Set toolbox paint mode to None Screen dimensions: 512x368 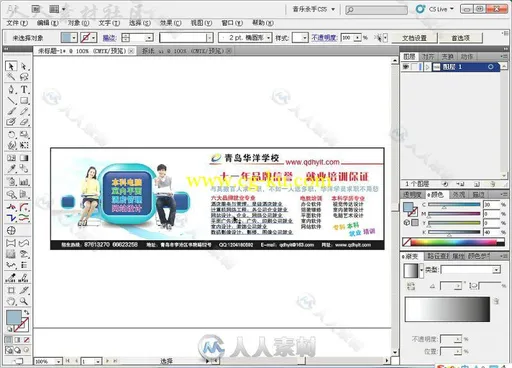[x=26, y=340]
